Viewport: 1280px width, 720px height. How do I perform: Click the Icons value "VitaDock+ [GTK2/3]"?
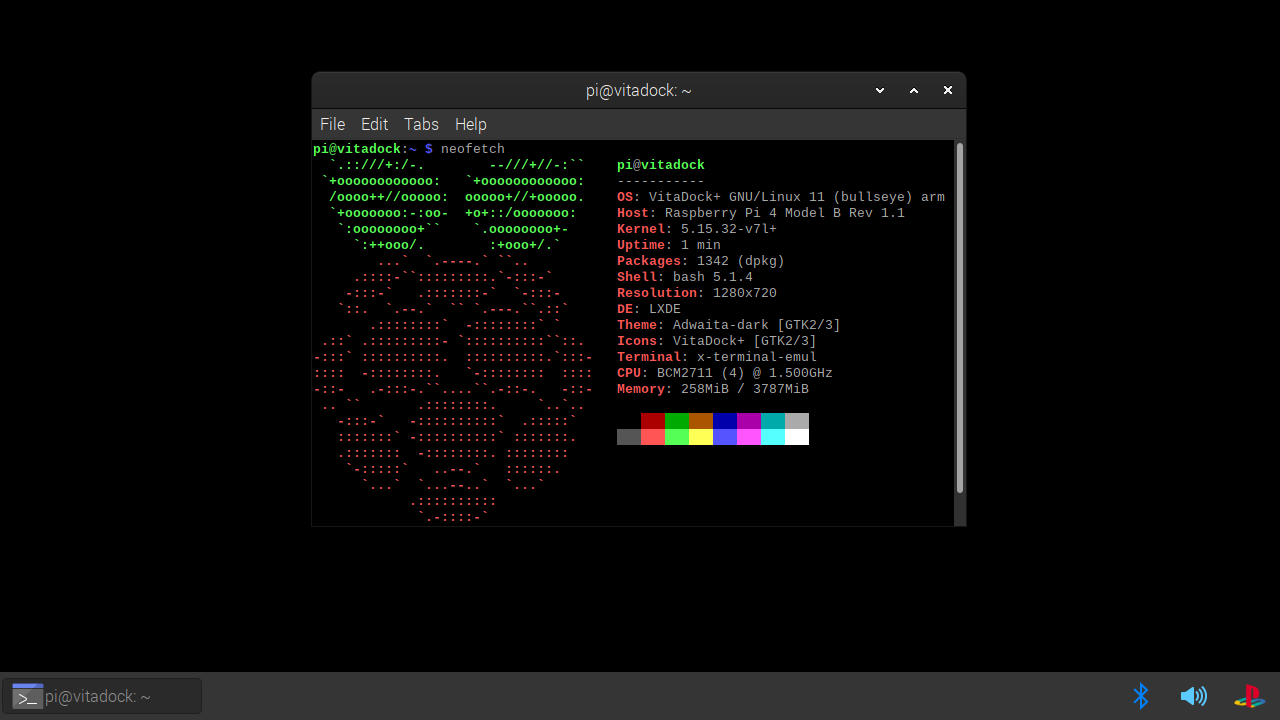[745, 341]
